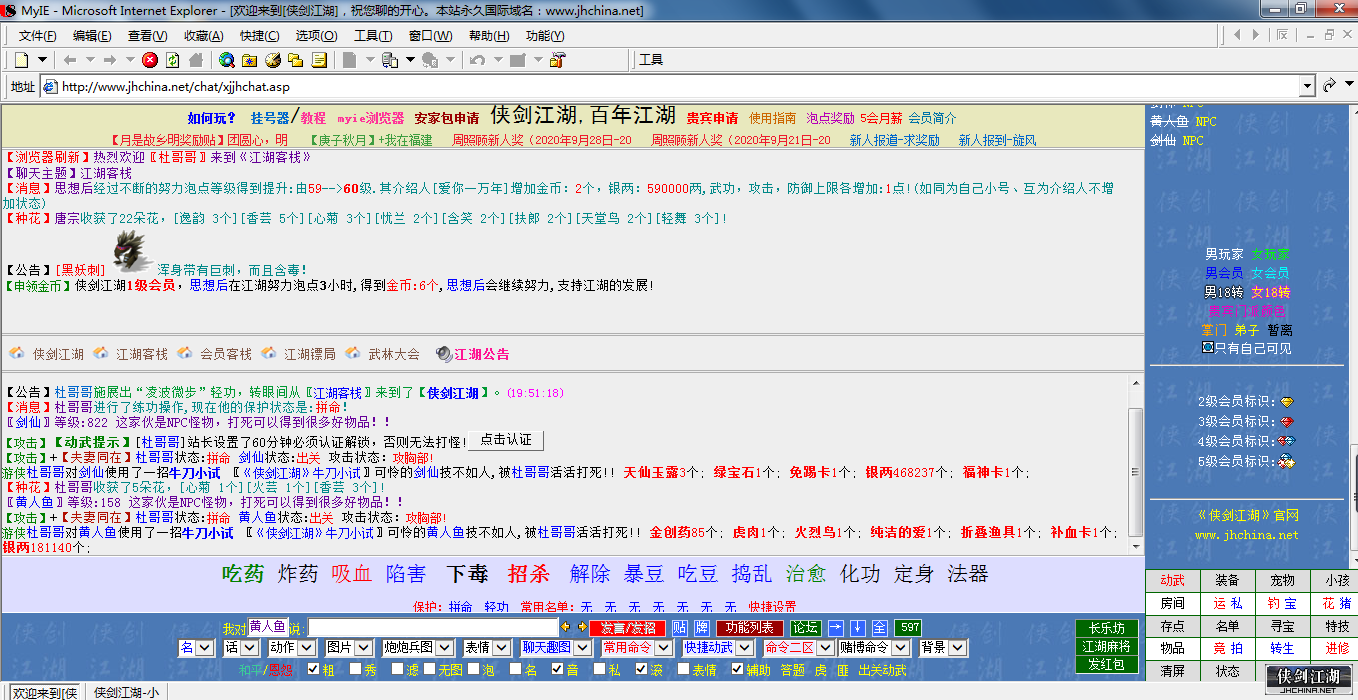Click the 吃药 action text
The height and width of the screenshot is (700, 1358).
pos(243,574)
